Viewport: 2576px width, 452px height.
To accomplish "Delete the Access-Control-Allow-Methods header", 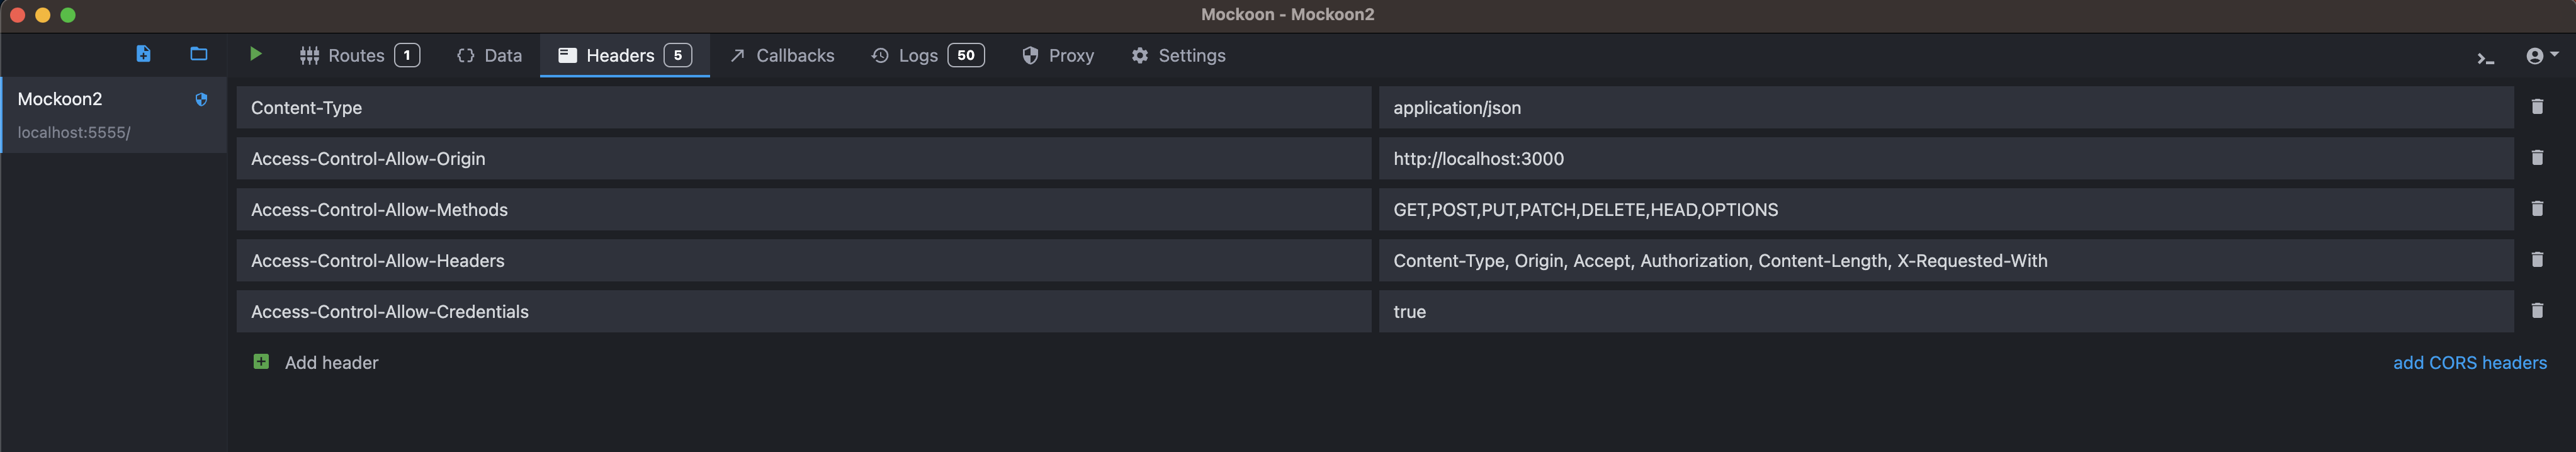I will coord(2537,208).
